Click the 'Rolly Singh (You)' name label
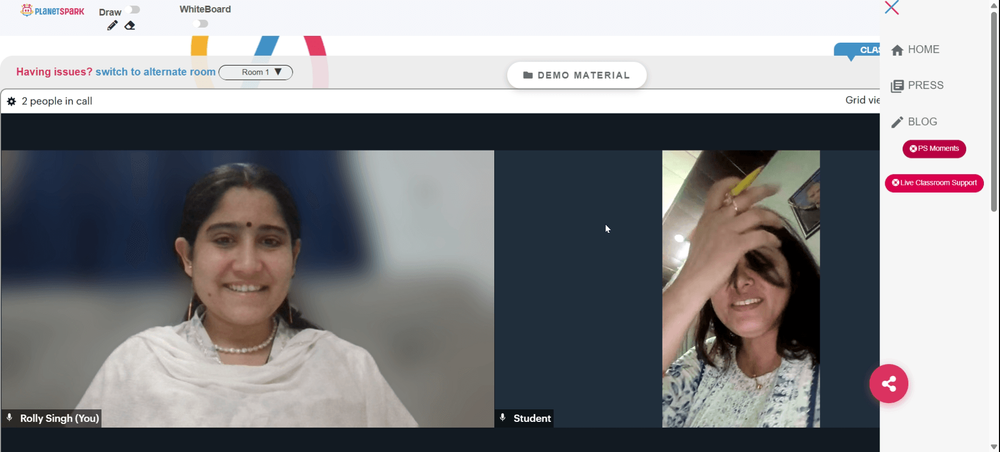1000x452 pixels. tap(59, 418)
